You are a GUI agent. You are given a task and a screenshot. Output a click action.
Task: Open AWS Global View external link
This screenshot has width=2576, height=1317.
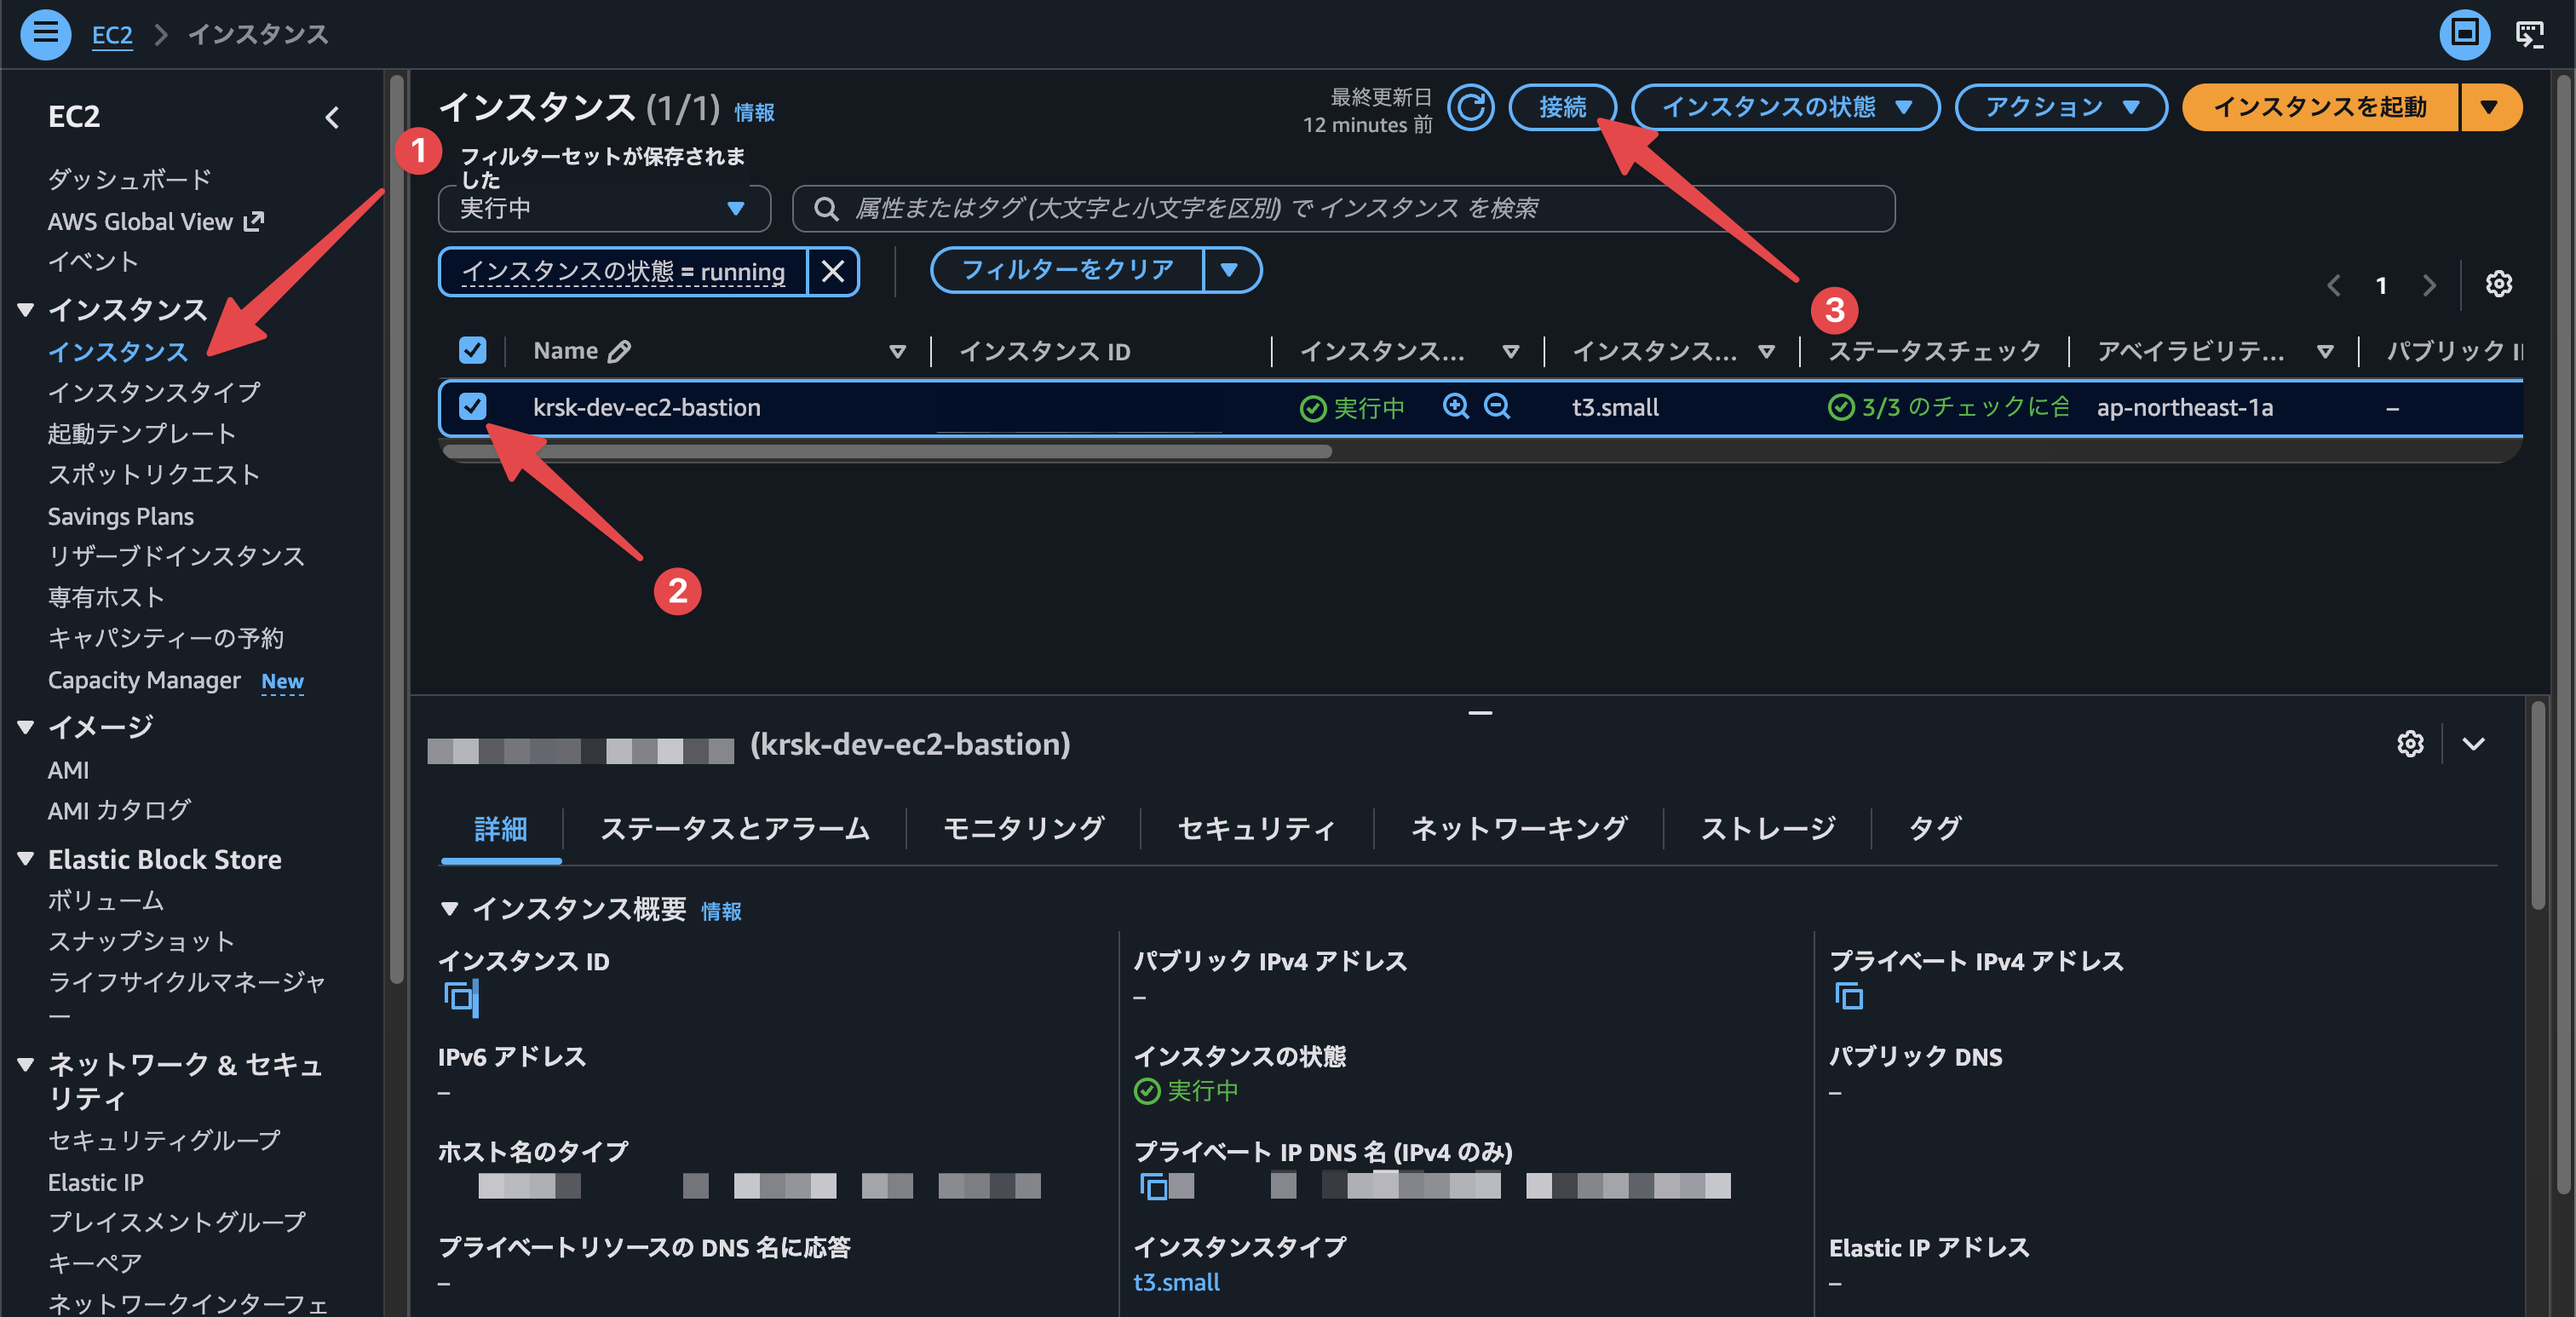(156, 222)
